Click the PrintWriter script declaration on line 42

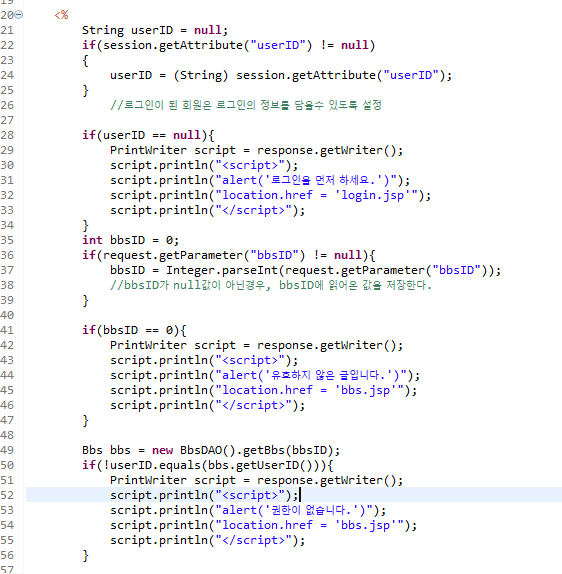coord(256,345)
